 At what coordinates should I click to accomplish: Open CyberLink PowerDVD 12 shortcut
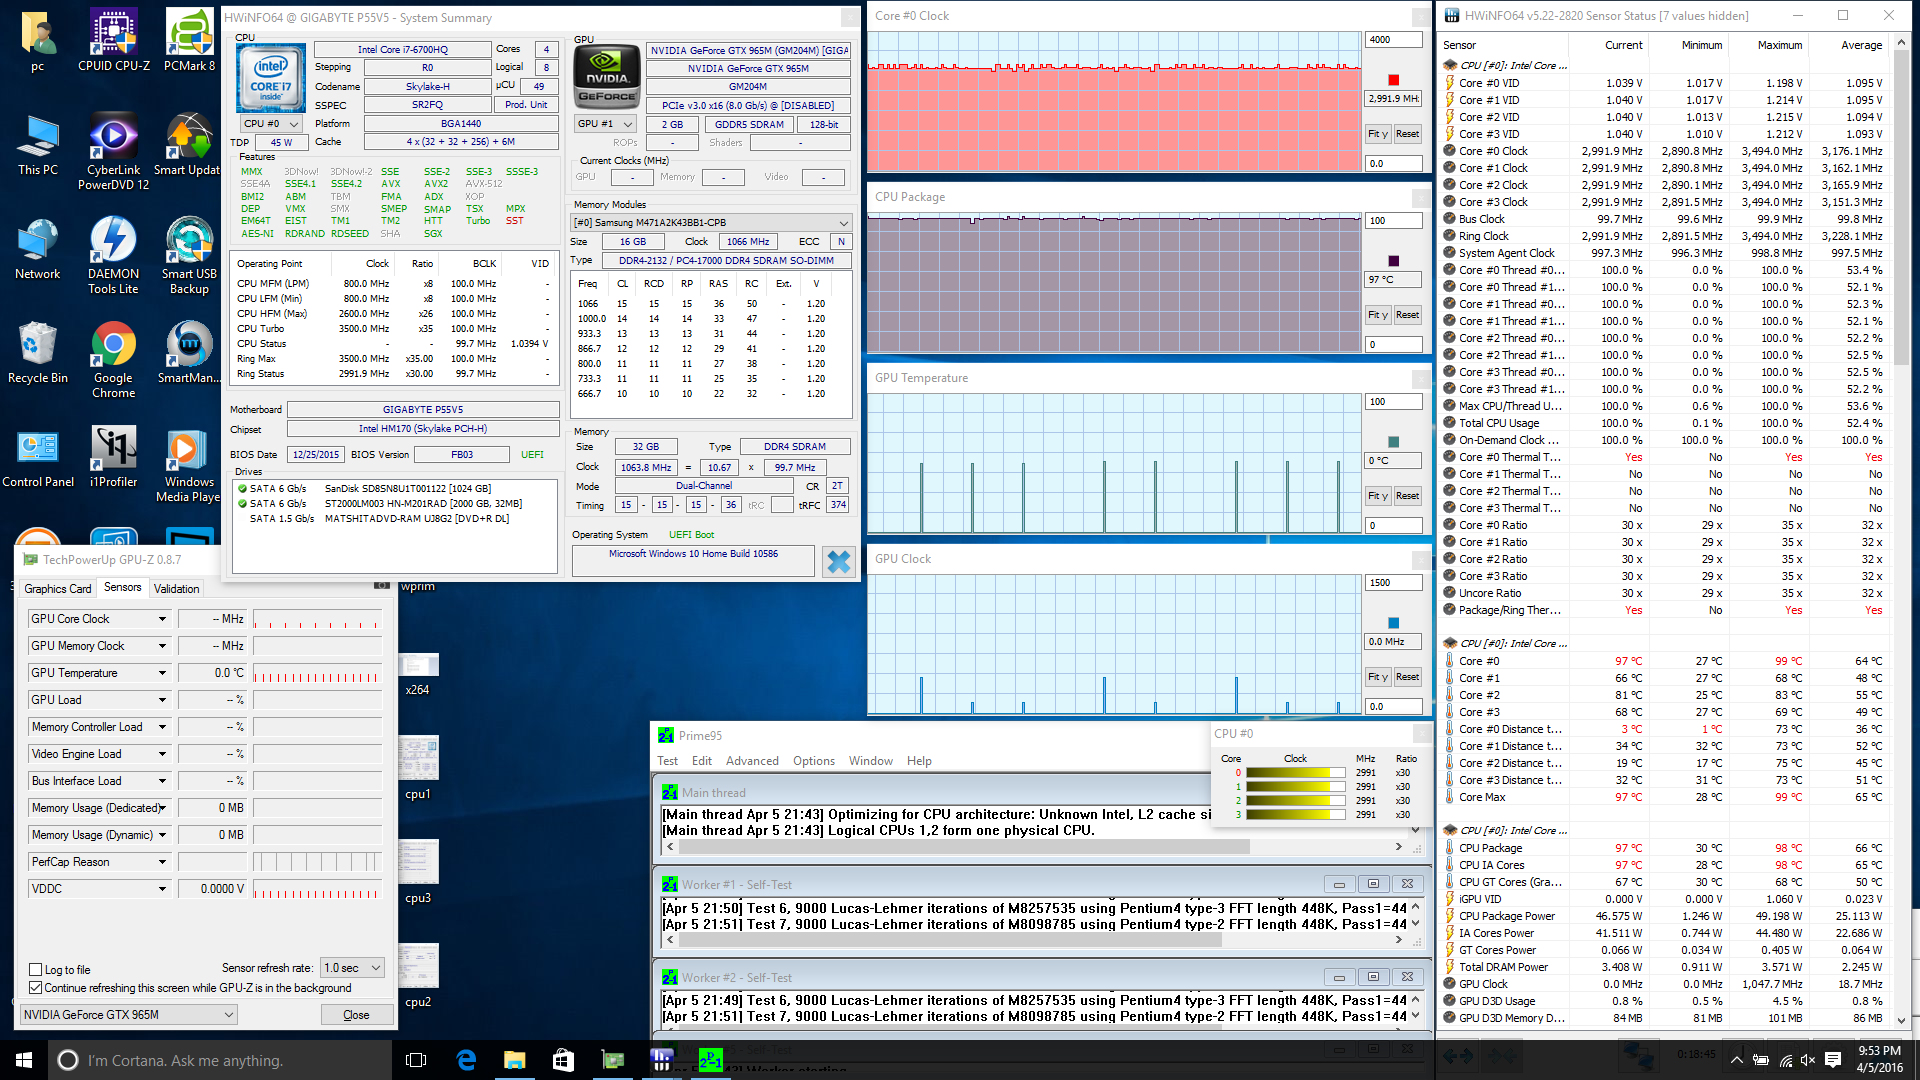point(114,150)
